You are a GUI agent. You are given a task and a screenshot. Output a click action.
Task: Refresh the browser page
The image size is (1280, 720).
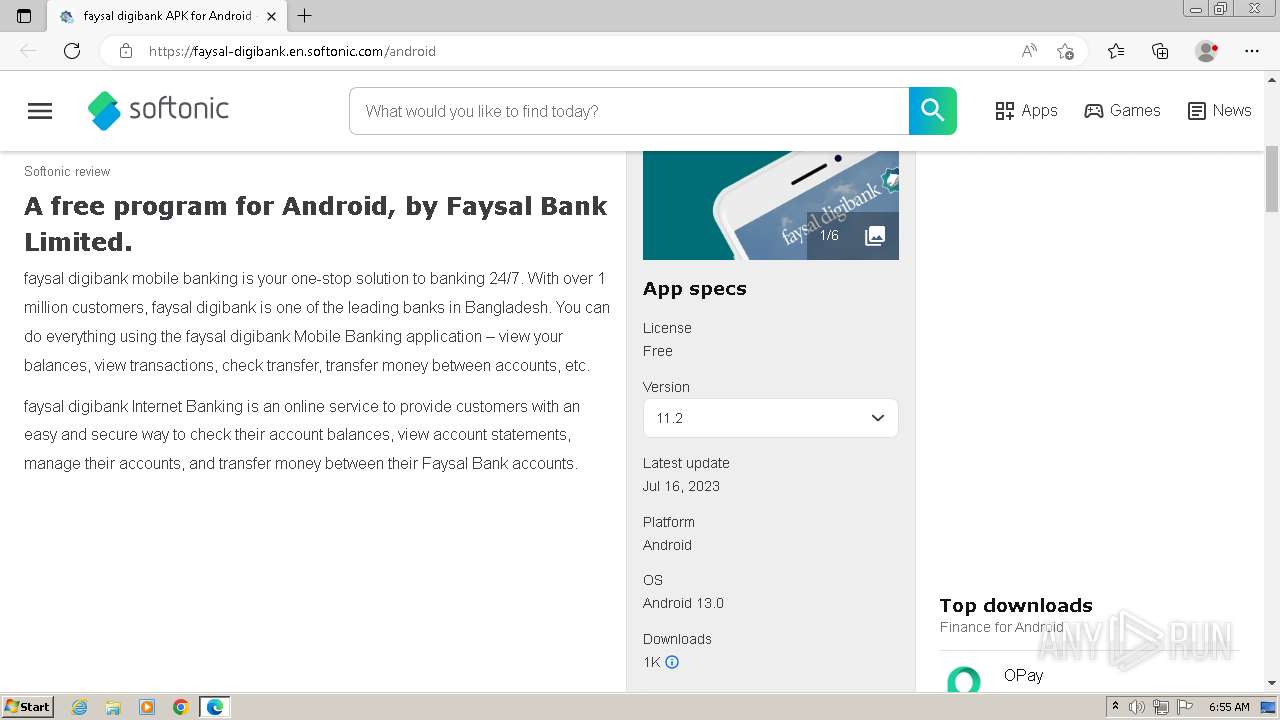[x=72, y=51]
